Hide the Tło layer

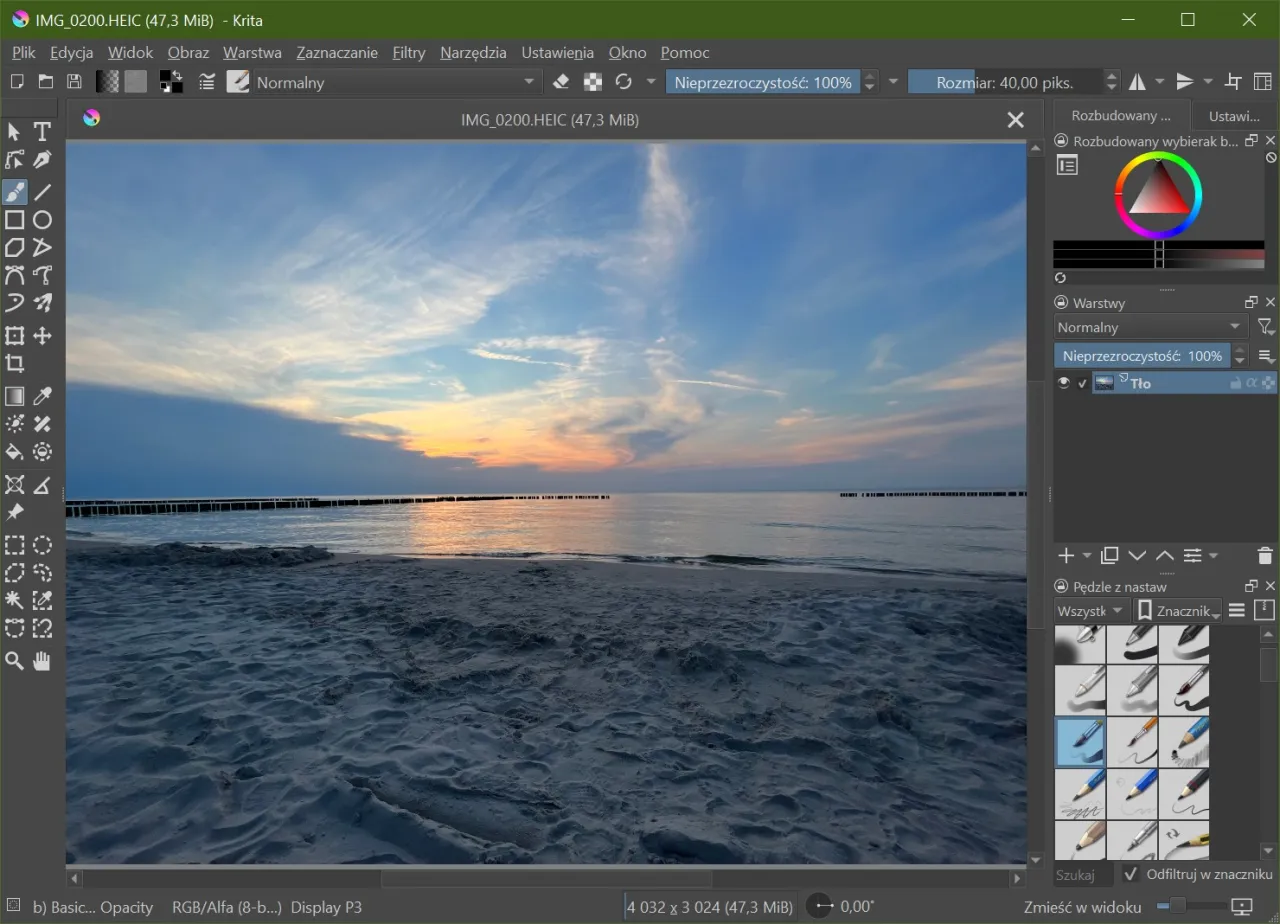click(1063, 382)
